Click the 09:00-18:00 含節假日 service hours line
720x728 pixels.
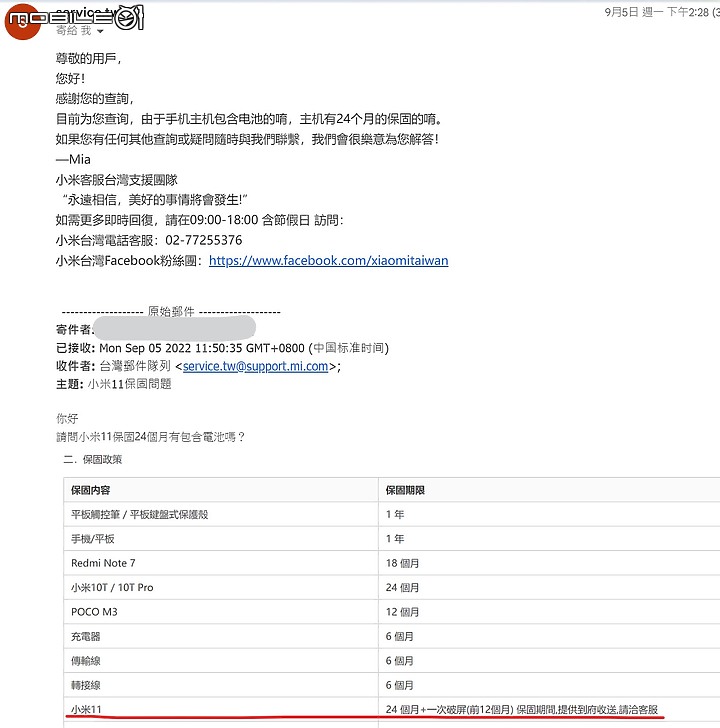pyautogui.click(x=200, y=220)
